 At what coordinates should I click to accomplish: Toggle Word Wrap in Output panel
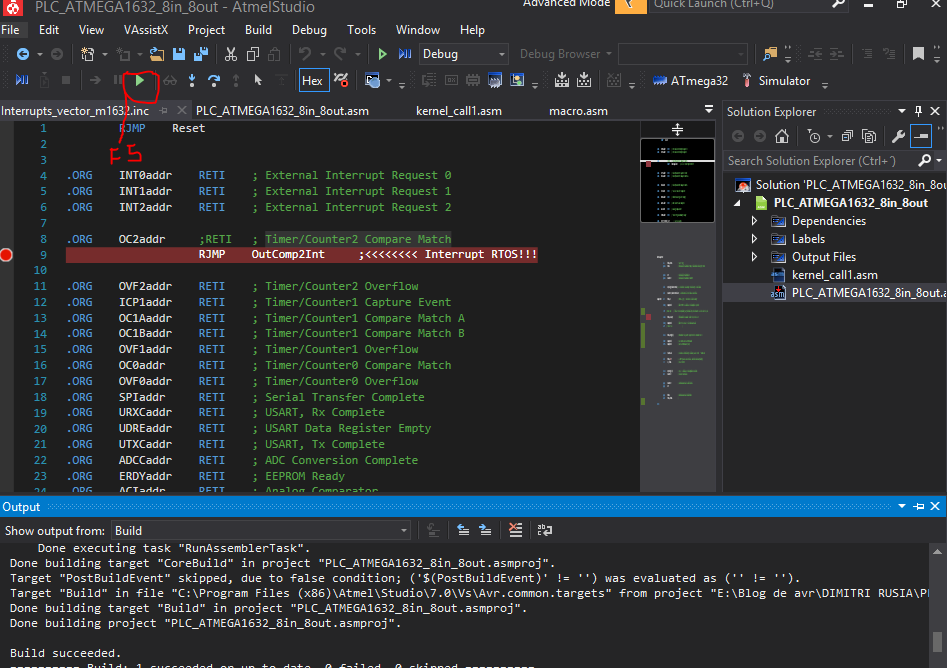(x=545, y=530)
